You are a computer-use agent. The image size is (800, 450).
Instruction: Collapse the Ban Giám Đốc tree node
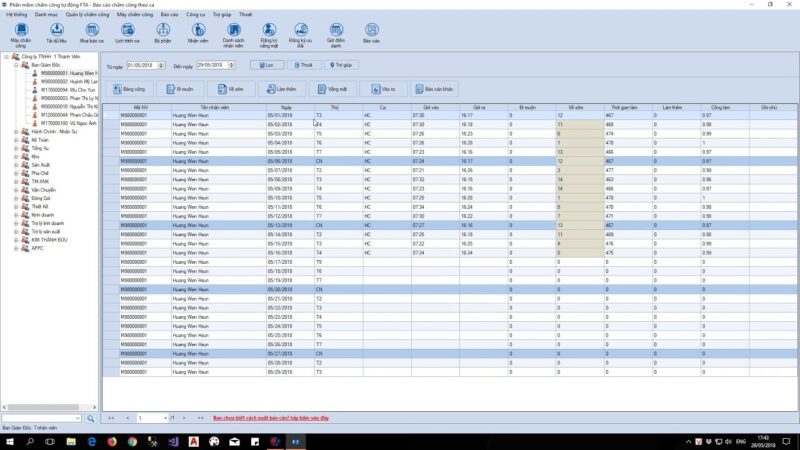[x=14, y=65]
